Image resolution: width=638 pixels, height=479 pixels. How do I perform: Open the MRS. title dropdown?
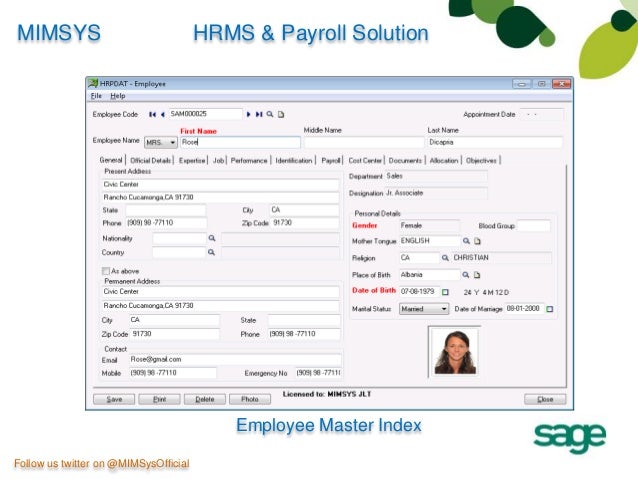point(161,142)
